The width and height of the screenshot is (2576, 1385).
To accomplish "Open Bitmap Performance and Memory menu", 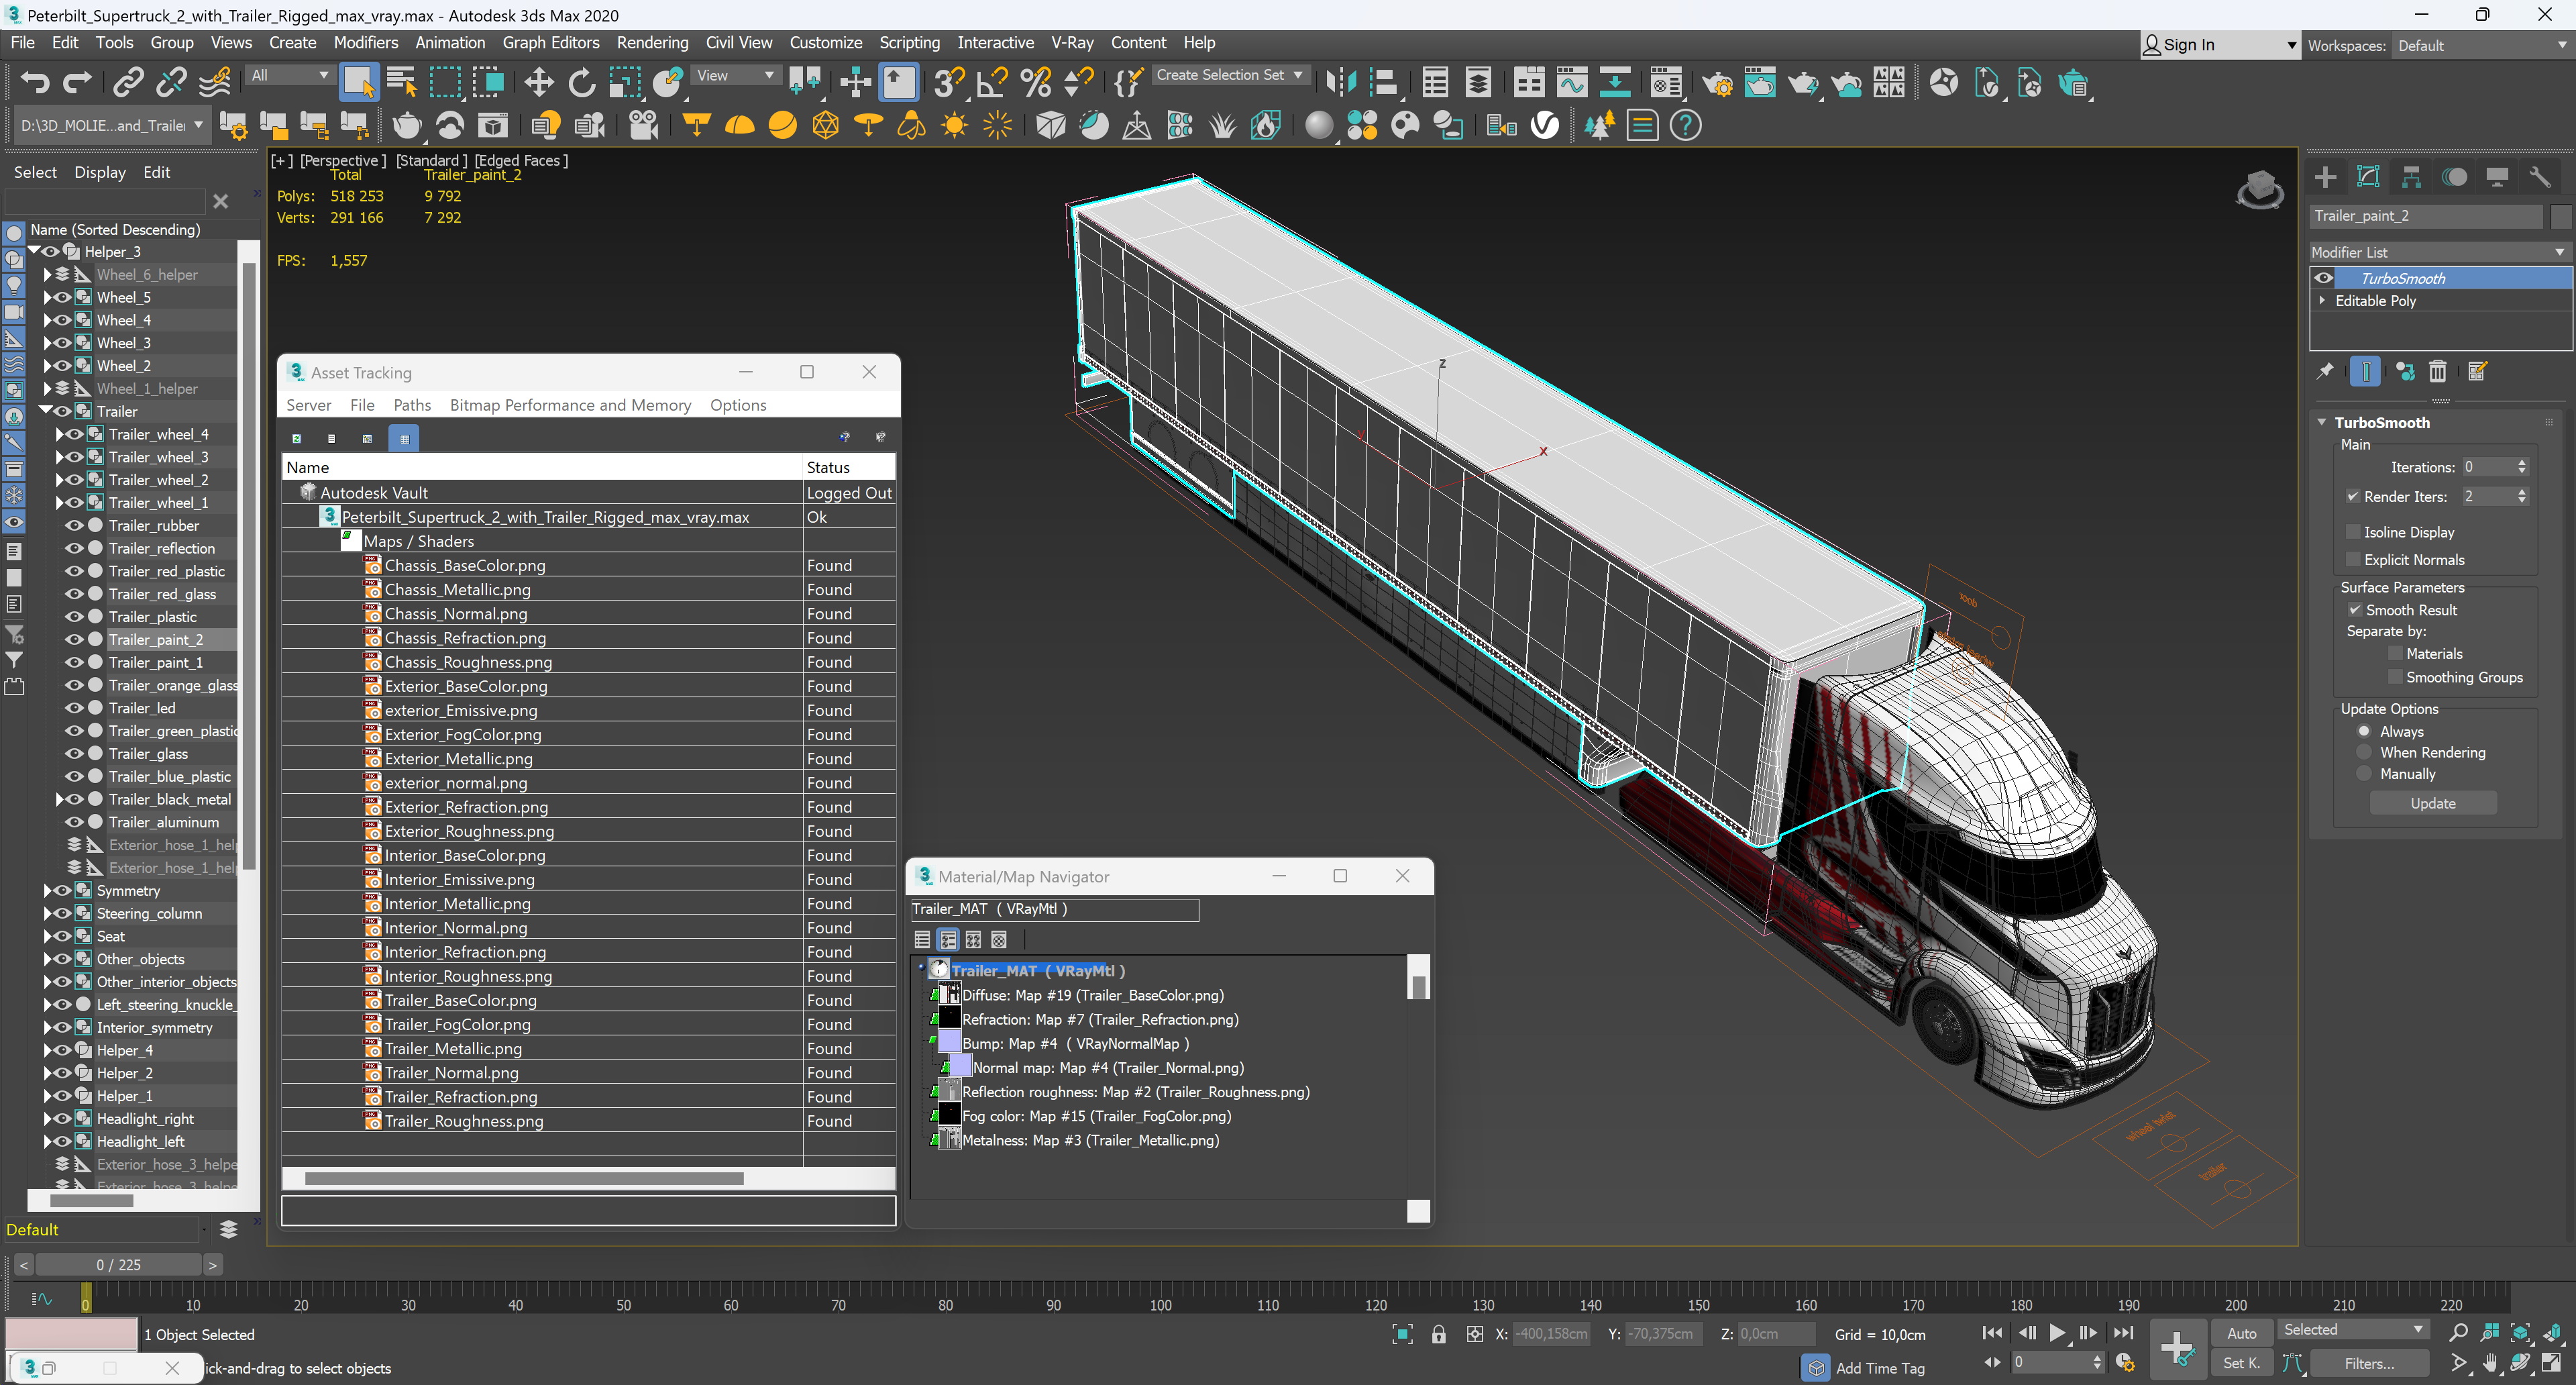I will click(570, 405).
